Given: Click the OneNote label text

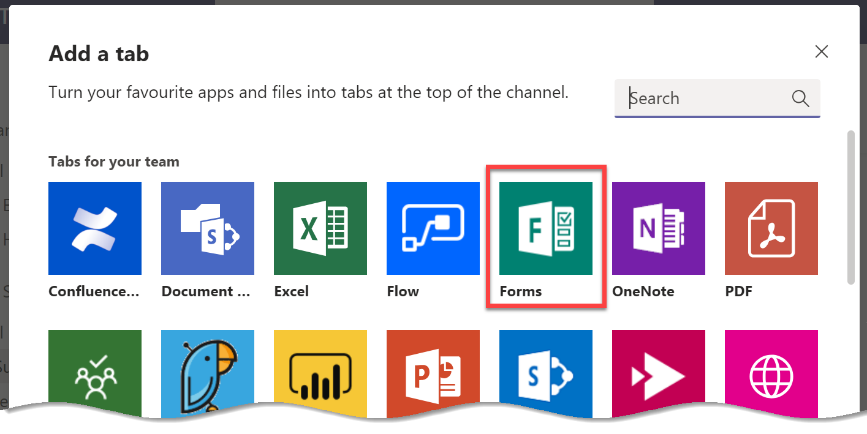Looking at the screenshot, I should (644, 291).
